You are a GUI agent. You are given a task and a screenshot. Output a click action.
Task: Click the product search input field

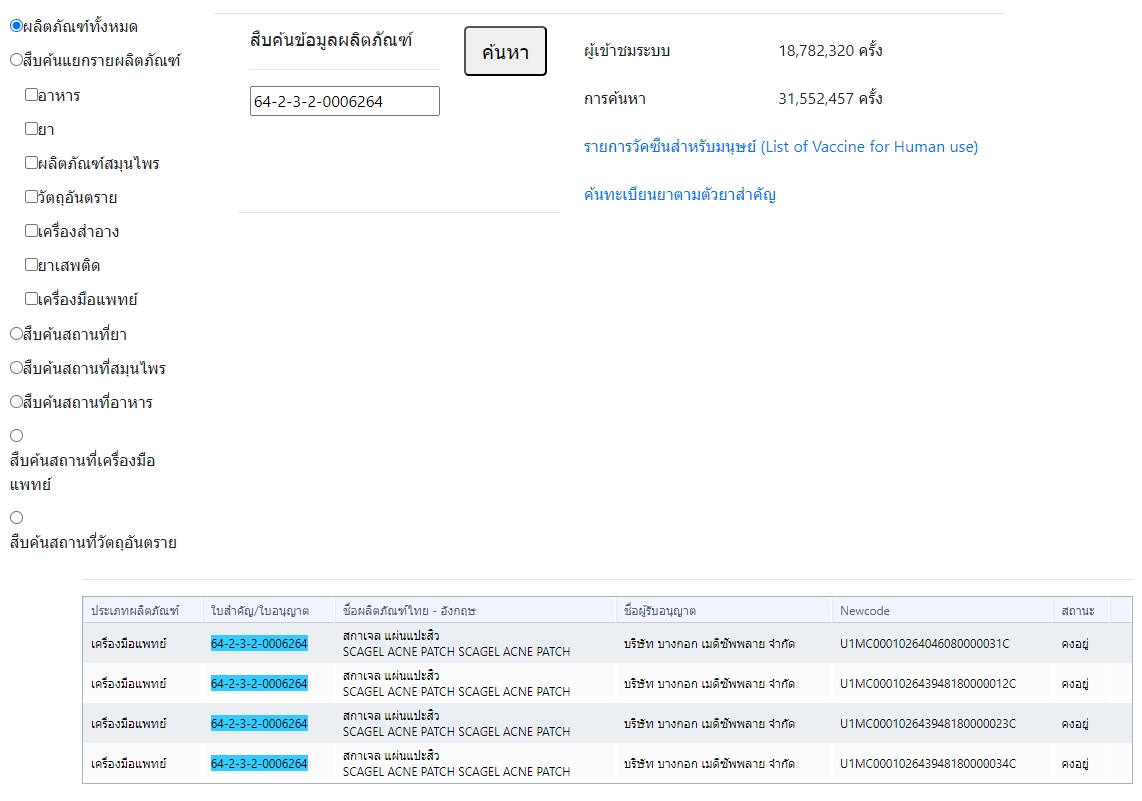(x=344, y=101)
